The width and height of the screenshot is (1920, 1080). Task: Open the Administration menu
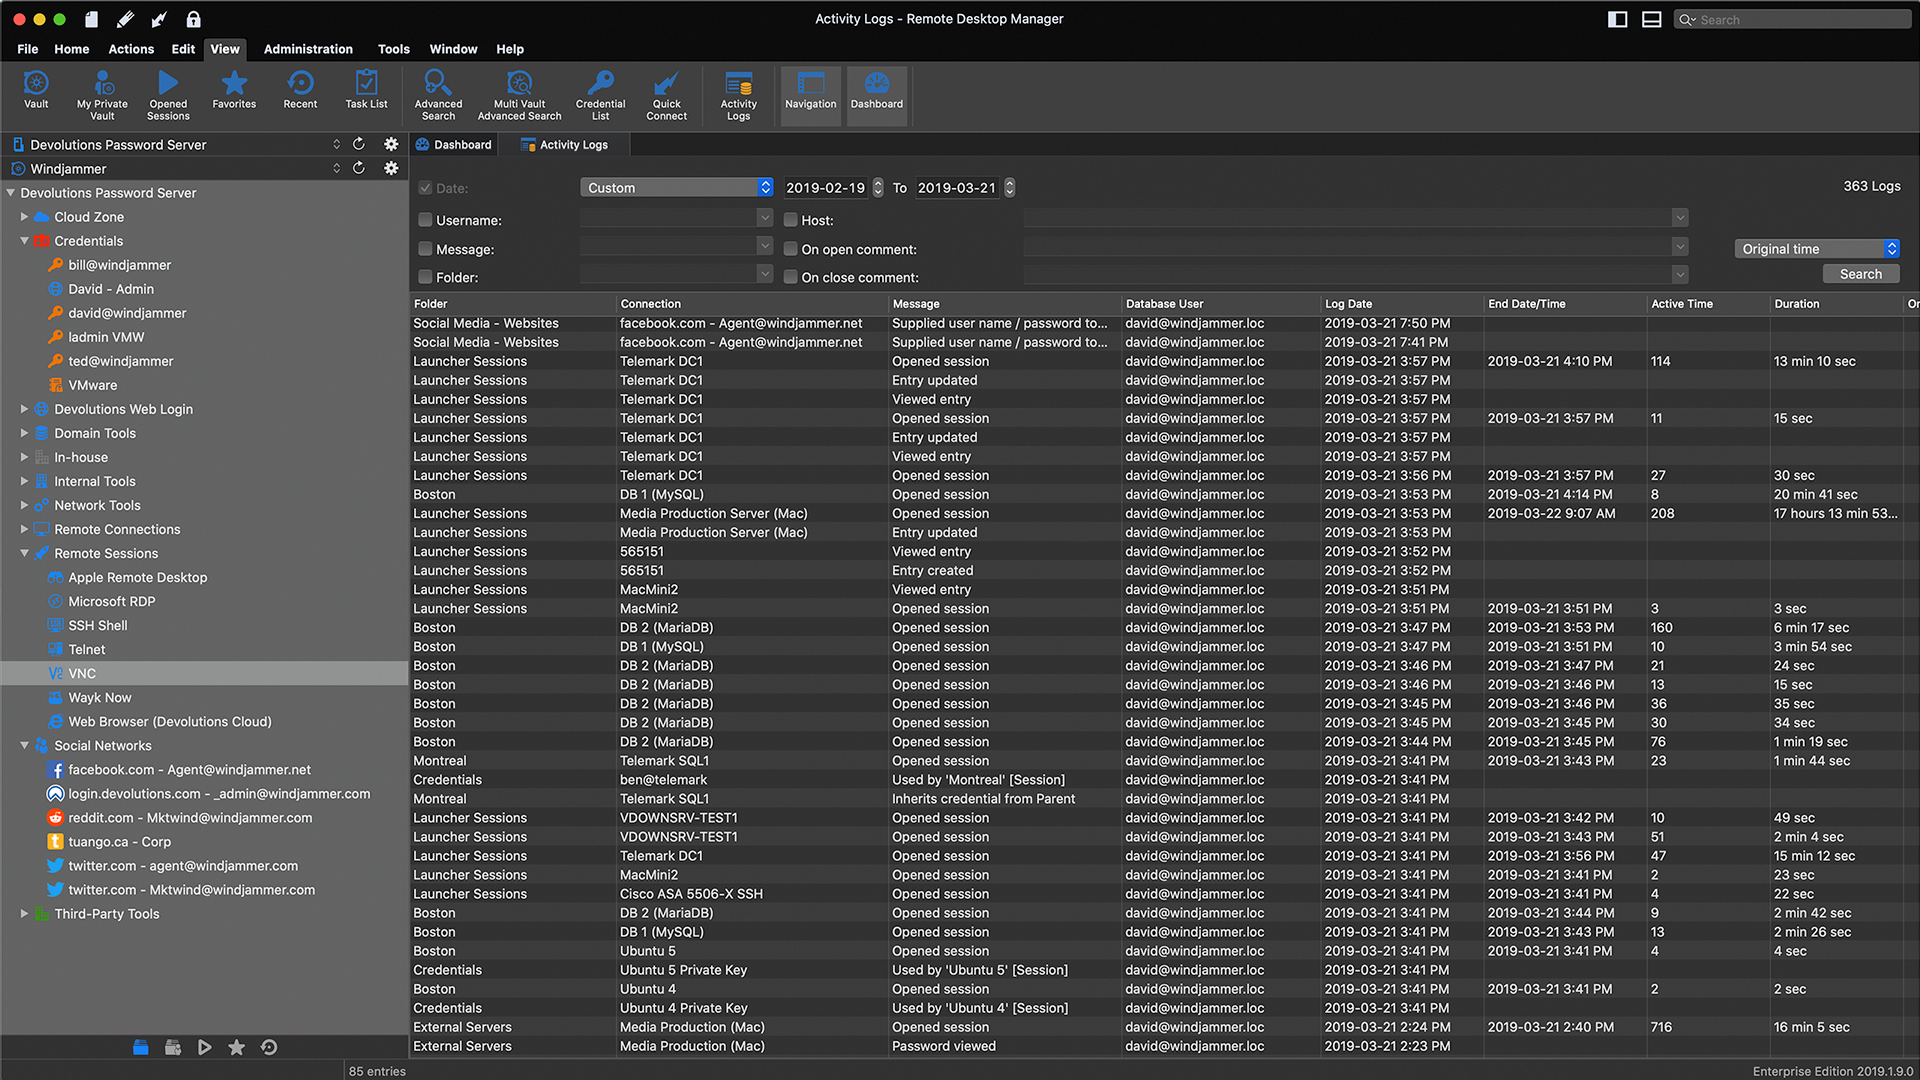307,49
